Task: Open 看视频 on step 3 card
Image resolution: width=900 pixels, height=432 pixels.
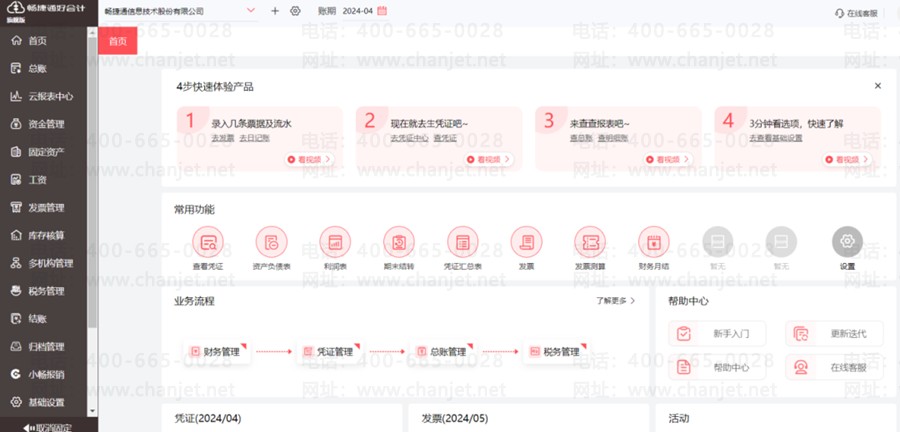Action: tap(668, 159)
